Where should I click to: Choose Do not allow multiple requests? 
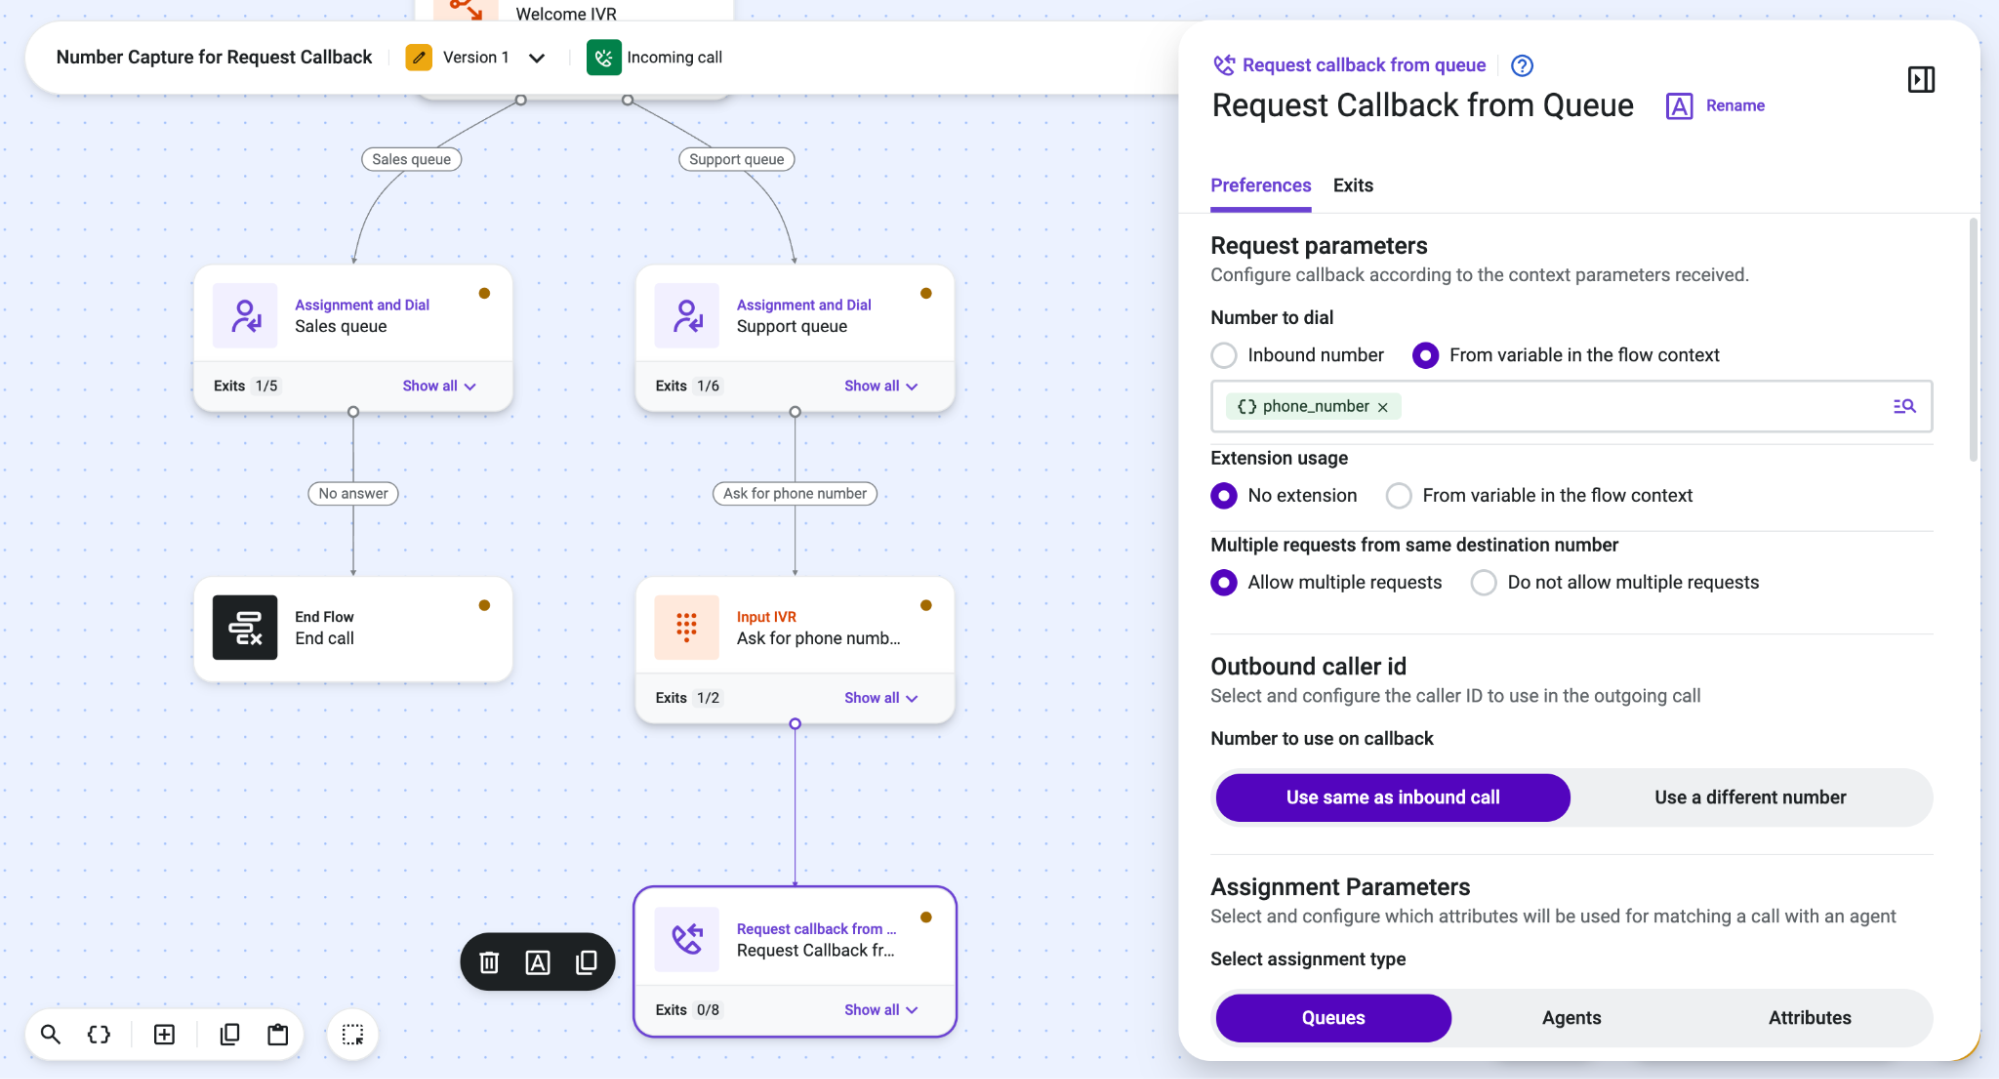pos(1483,582)
